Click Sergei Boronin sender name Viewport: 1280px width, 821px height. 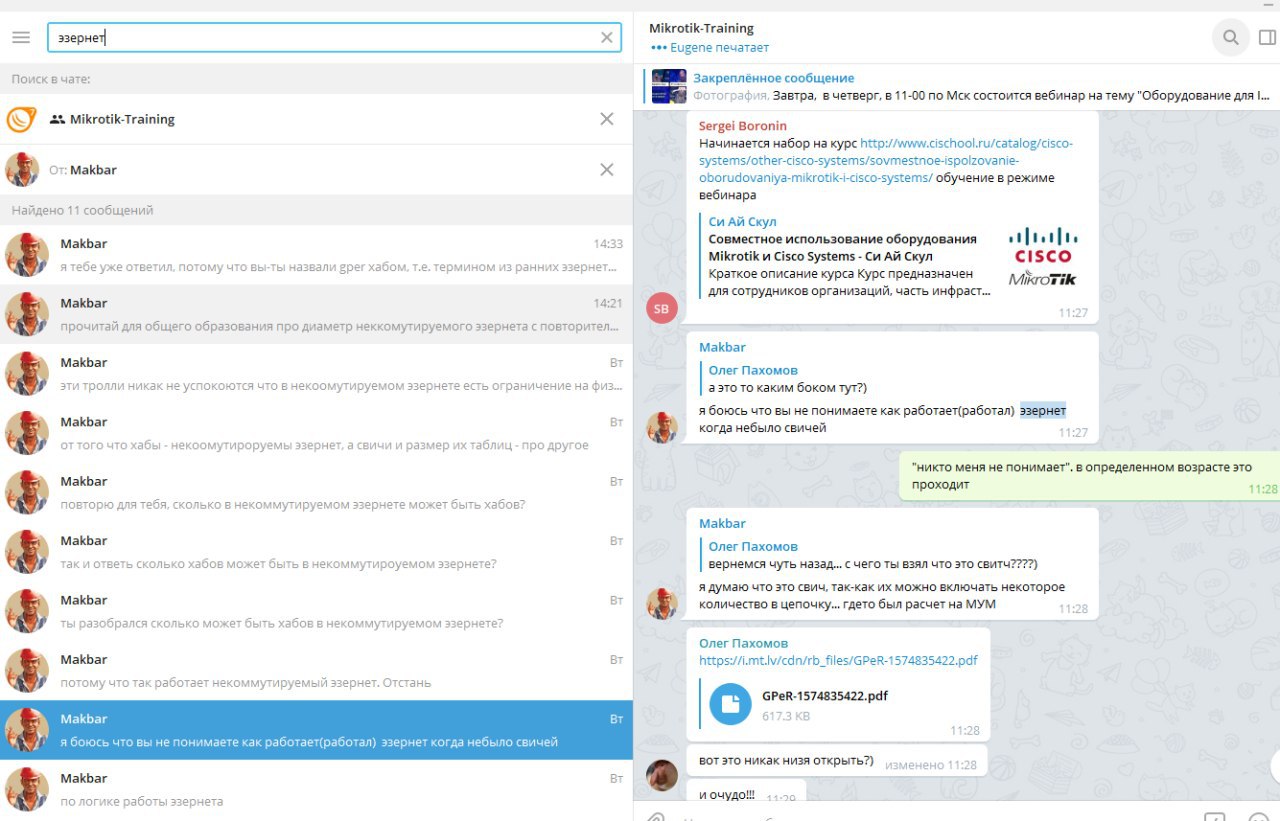coord(743,126)
